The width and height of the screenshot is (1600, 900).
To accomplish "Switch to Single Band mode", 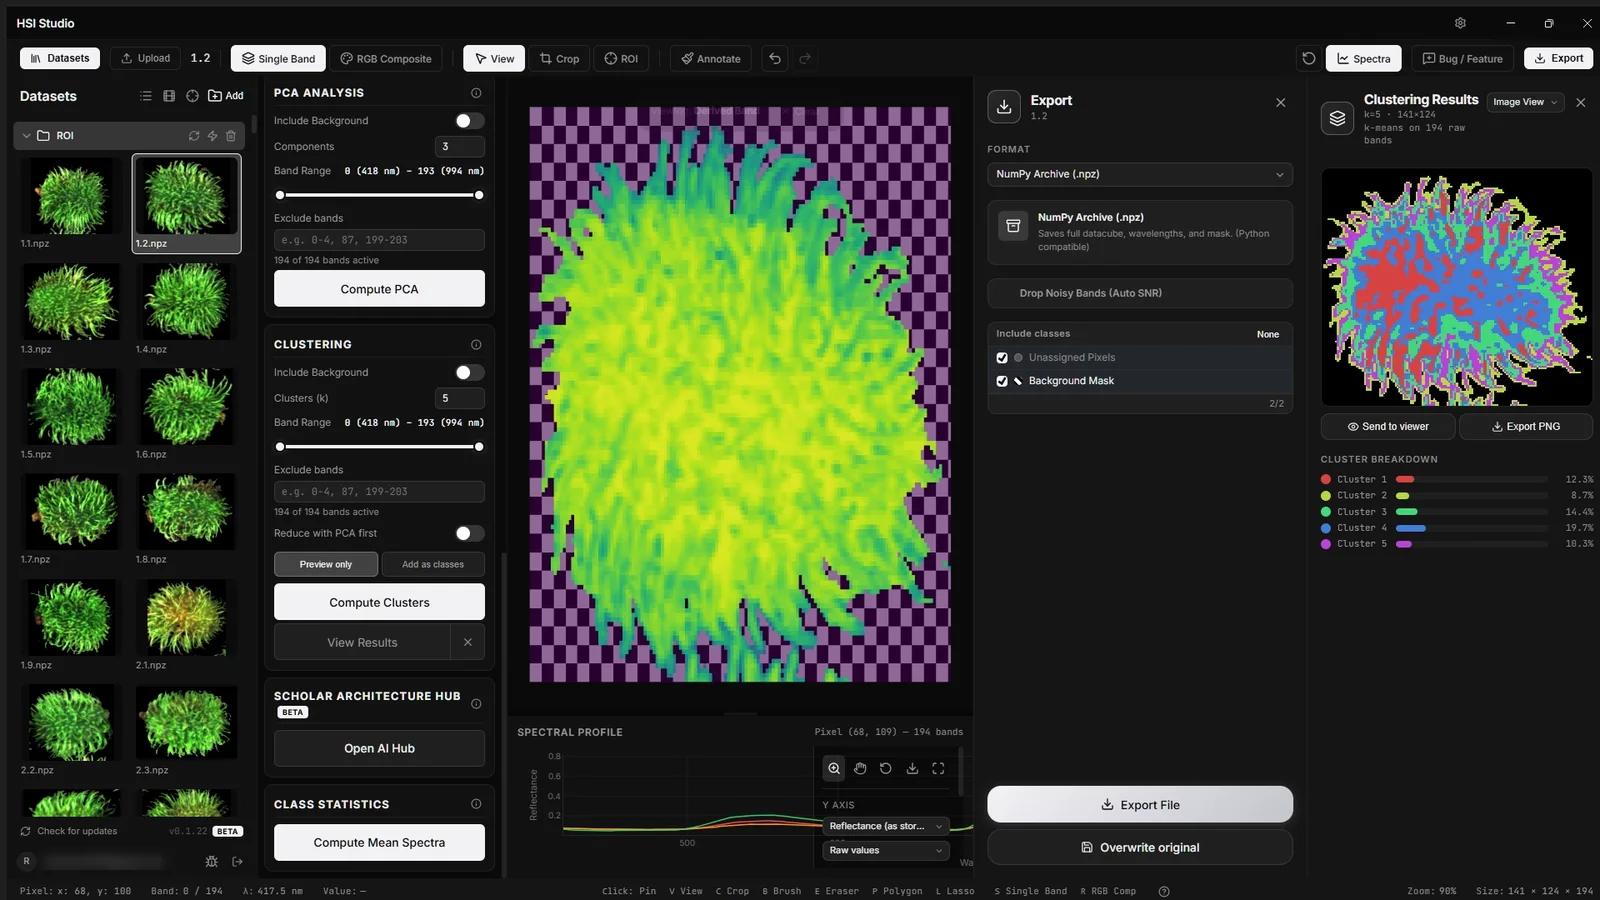I will click(278, 59).
